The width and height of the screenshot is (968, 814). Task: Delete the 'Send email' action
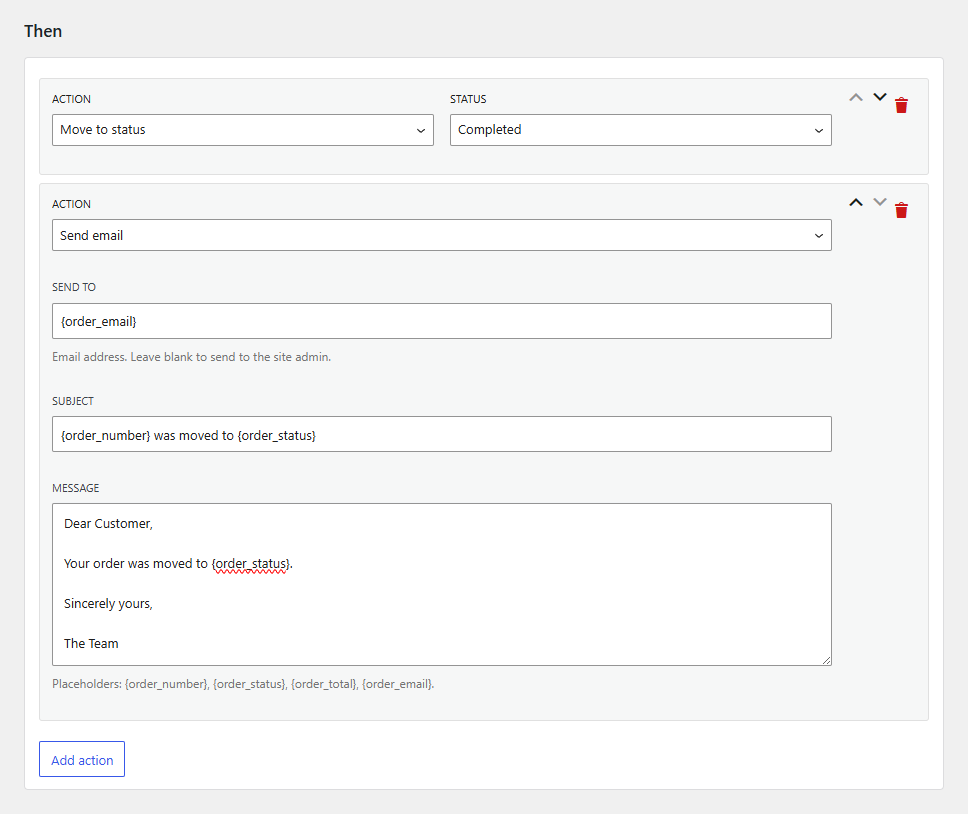(x=901, y=210)
